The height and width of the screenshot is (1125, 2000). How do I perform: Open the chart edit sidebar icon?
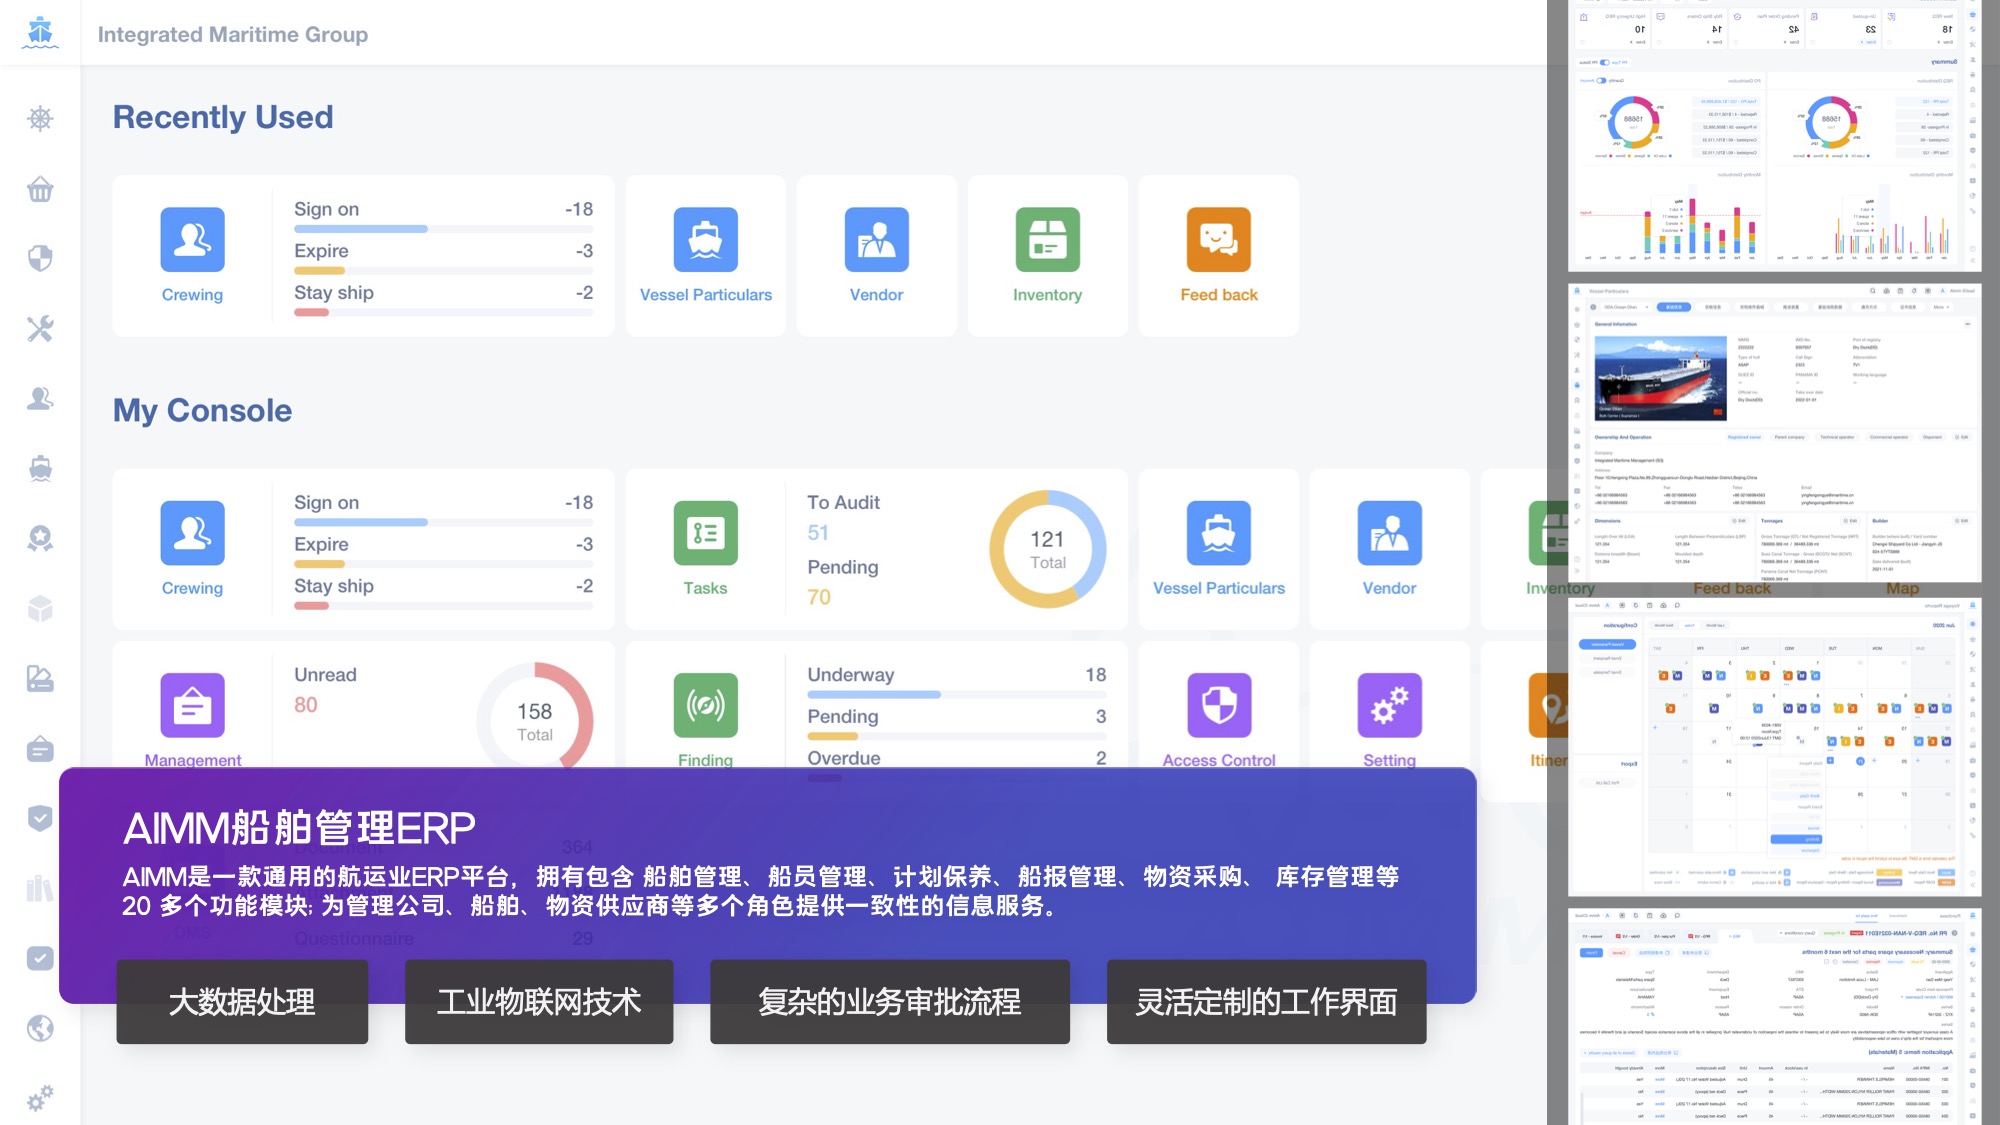point(40,679)
